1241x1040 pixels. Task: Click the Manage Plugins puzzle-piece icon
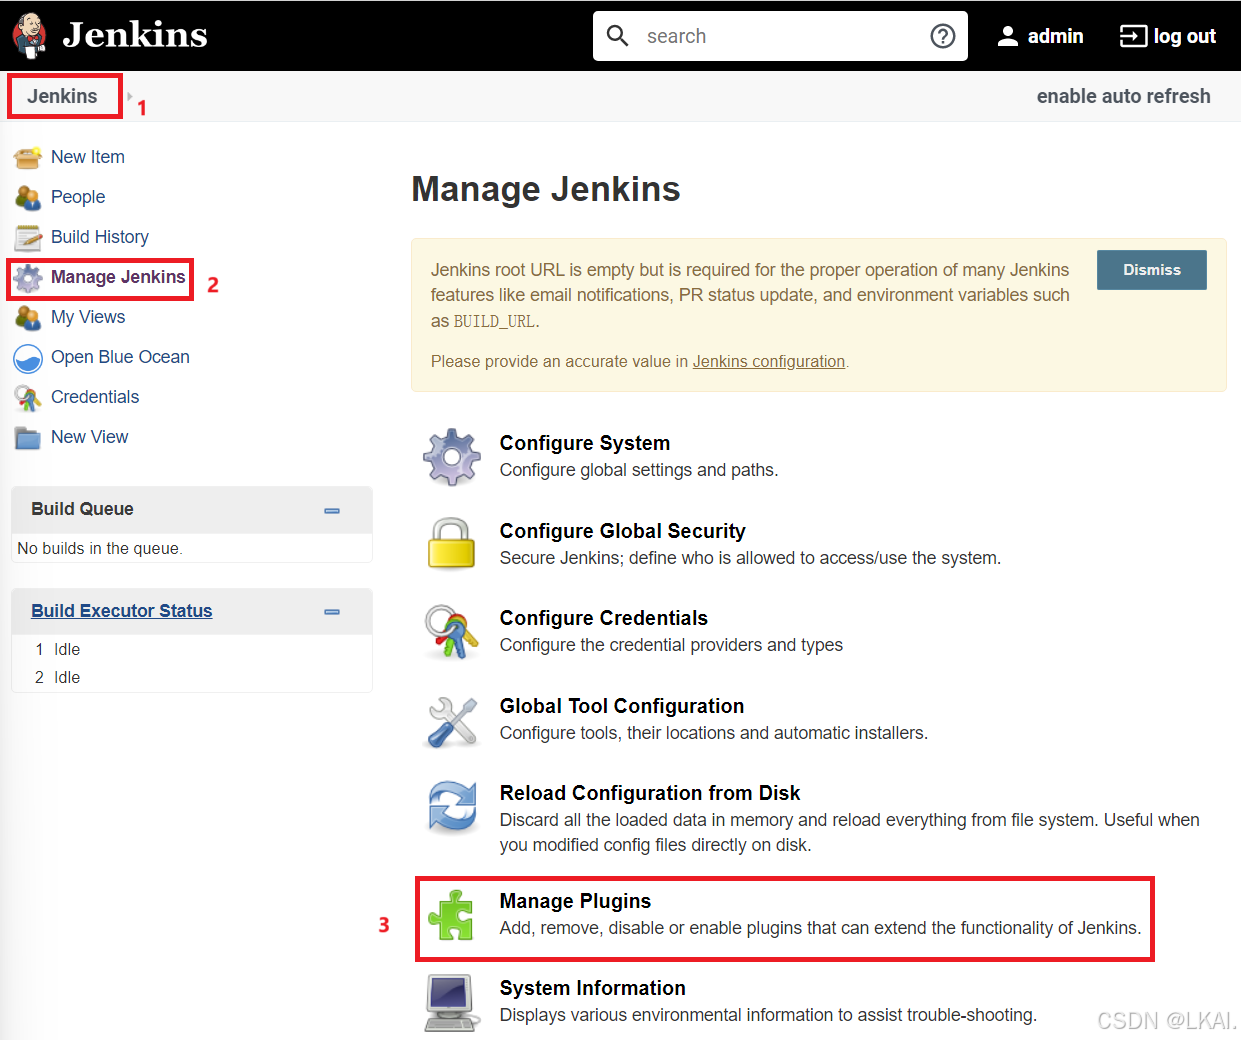point(451,913)
